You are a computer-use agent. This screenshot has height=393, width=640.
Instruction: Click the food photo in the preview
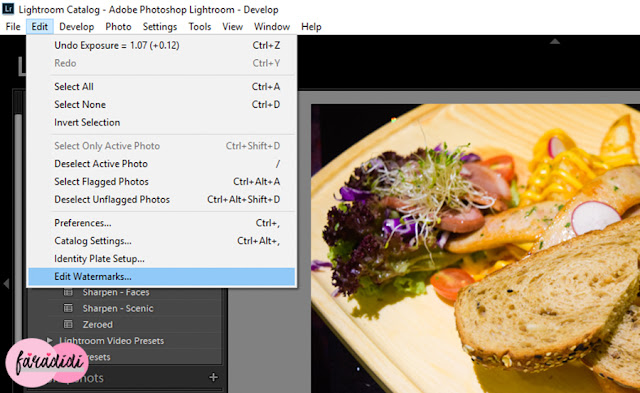pos(476,248)
